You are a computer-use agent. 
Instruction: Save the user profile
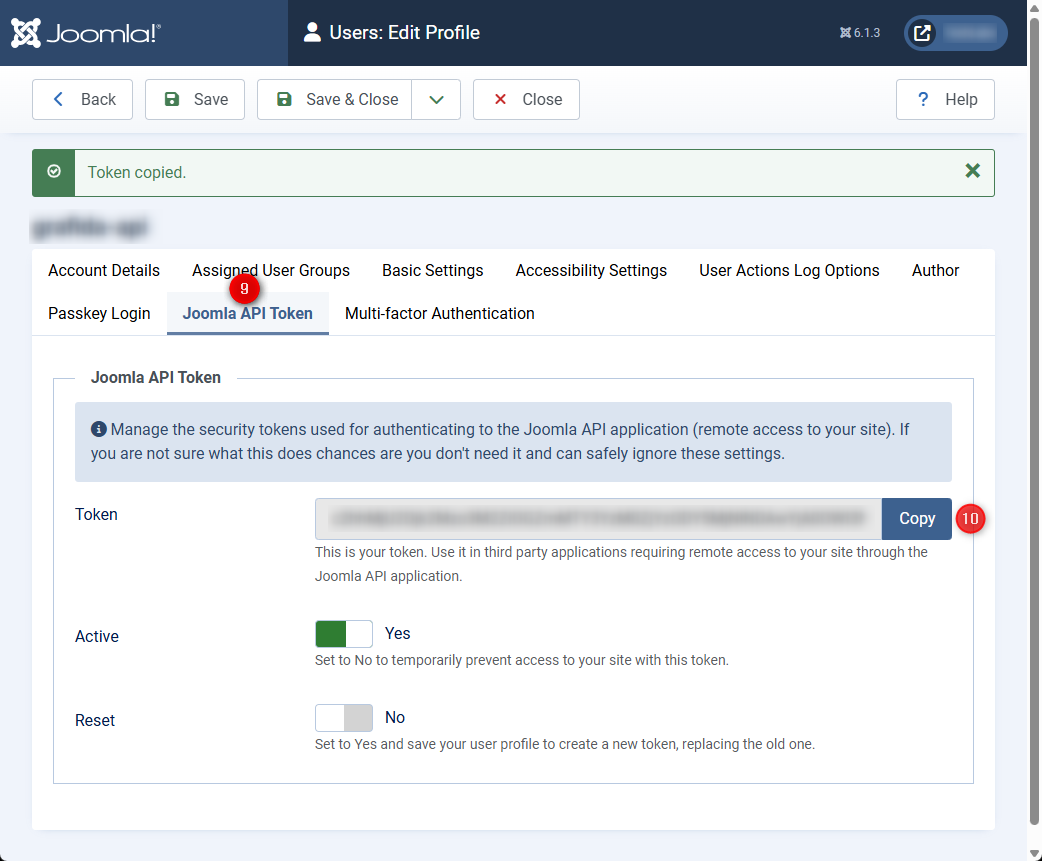click(x=195, y=100)
